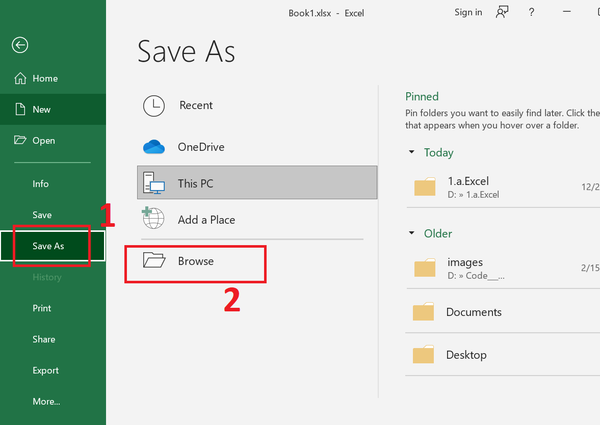Click the images folder name
Image resolution: width=600 pixels, height=425 pixels.
[x=465, y=262]
